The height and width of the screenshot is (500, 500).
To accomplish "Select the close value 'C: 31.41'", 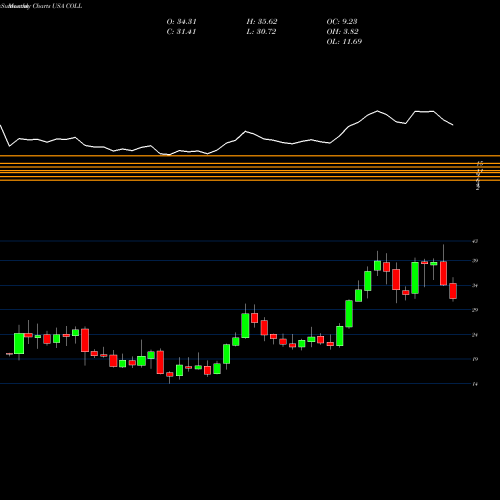I will 181,32.
